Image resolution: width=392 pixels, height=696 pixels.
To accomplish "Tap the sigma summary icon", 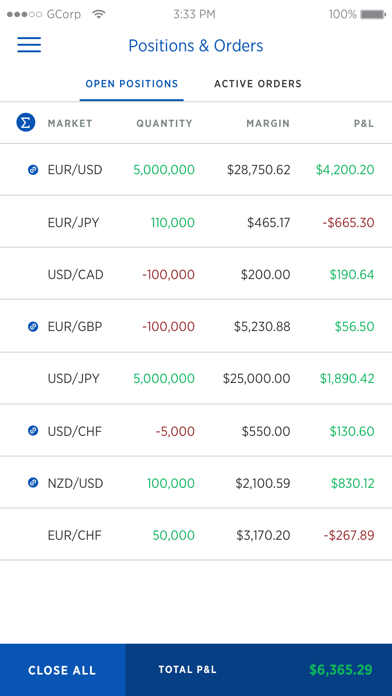I will [x=26, y=123].
